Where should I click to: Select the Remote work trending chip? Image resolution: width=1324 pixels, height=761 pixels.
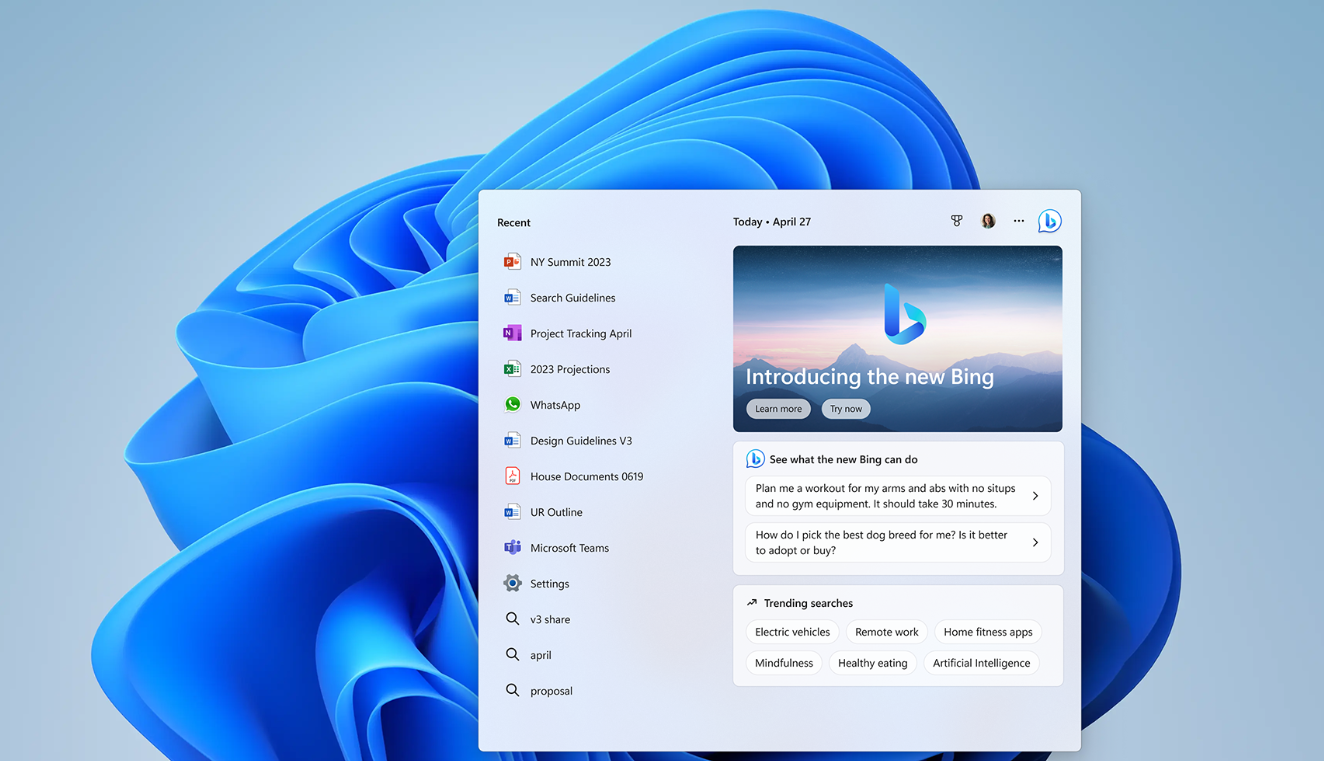886,632
